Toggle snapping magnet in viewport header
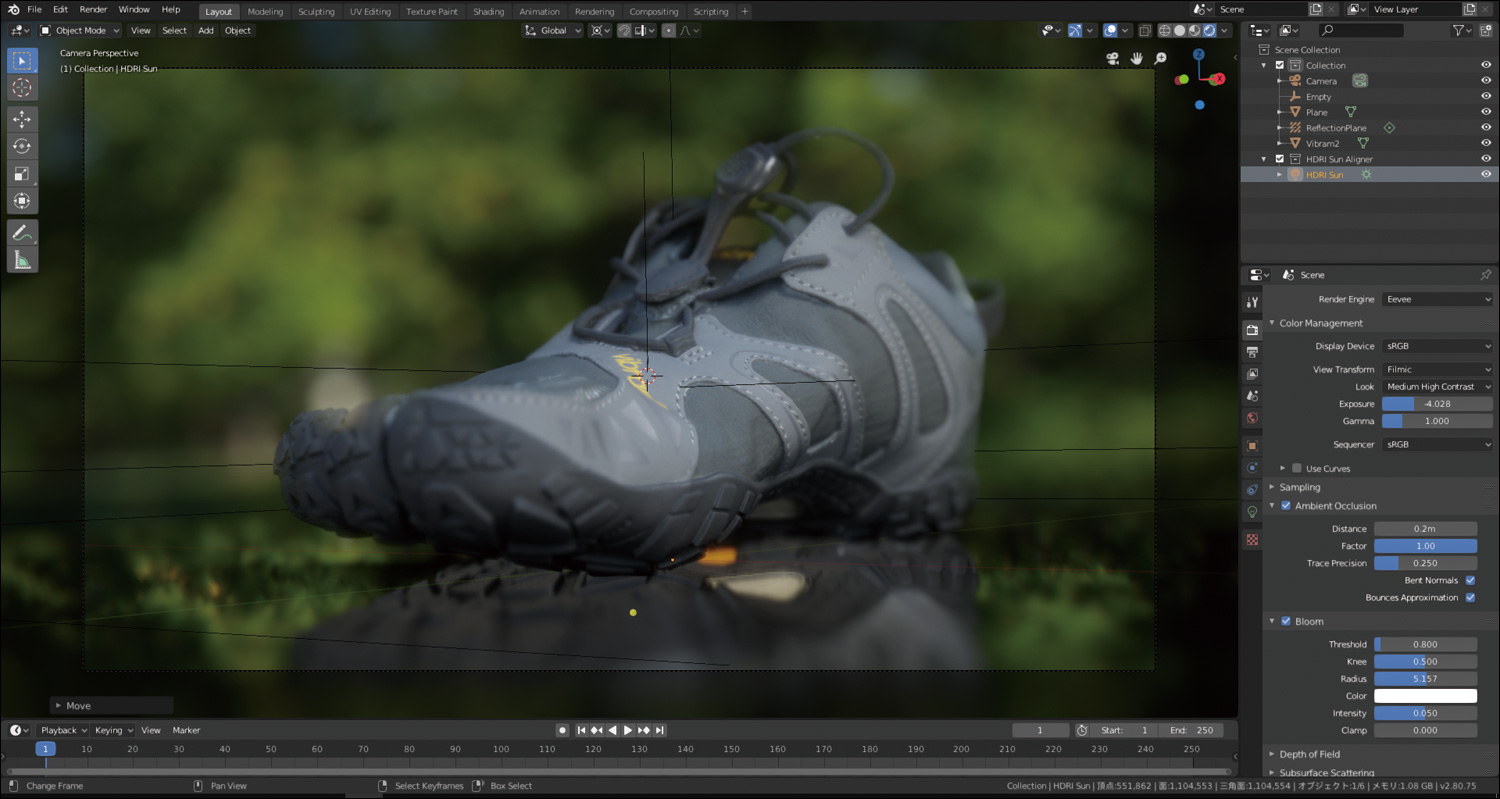 [624, 30]
